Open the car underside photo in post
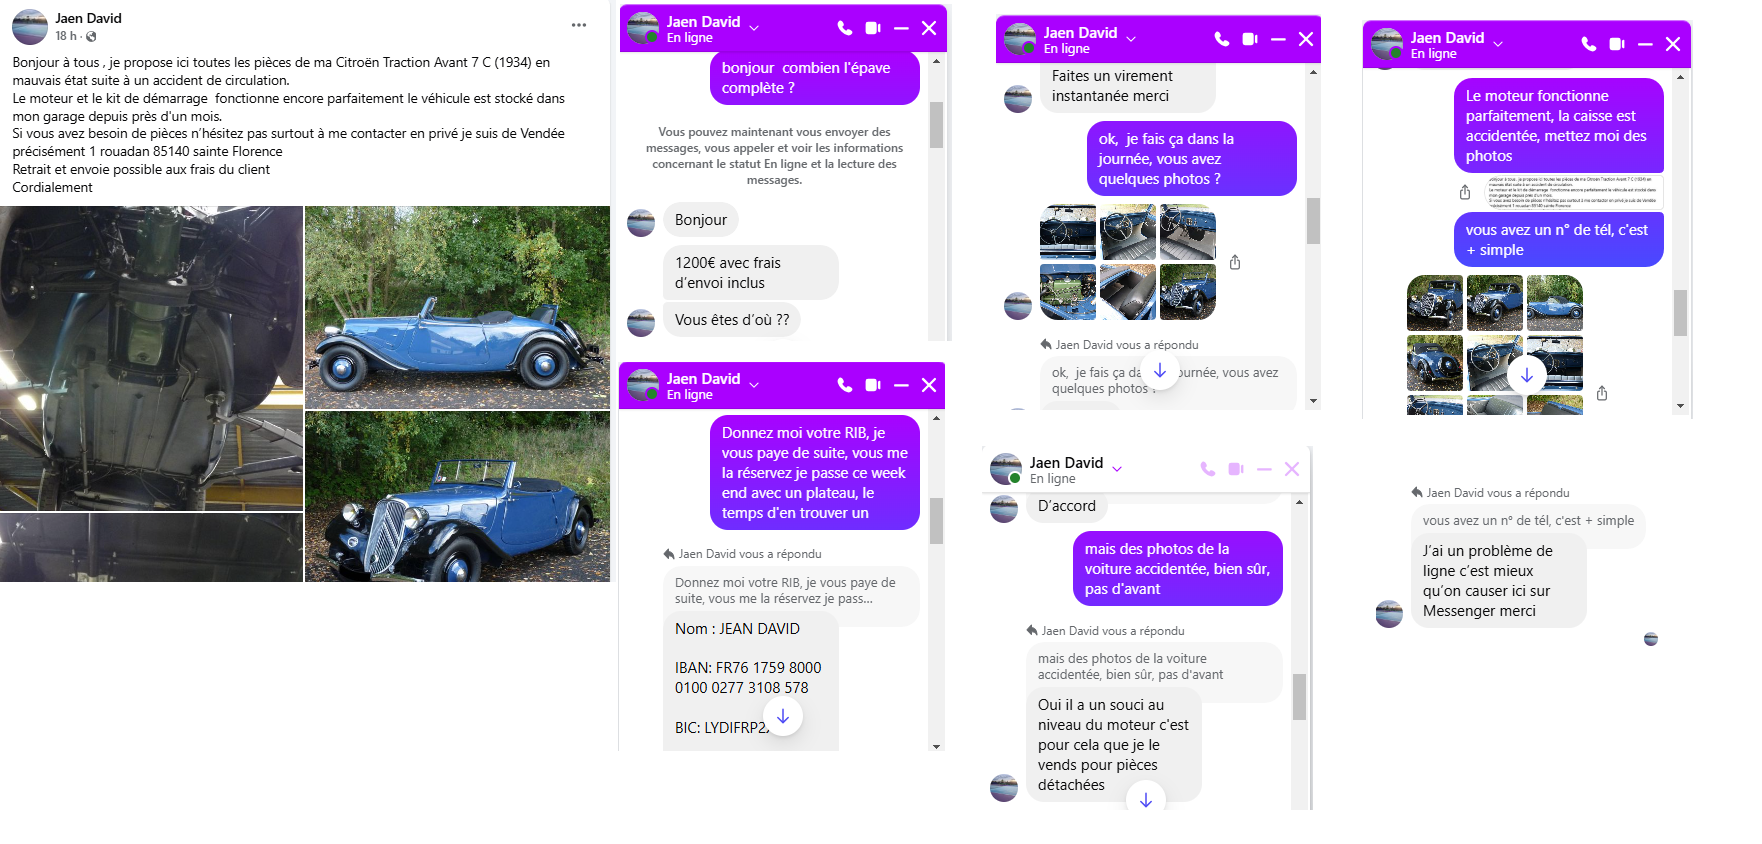Screen dimensions: 1762x844 click(151, 358)
